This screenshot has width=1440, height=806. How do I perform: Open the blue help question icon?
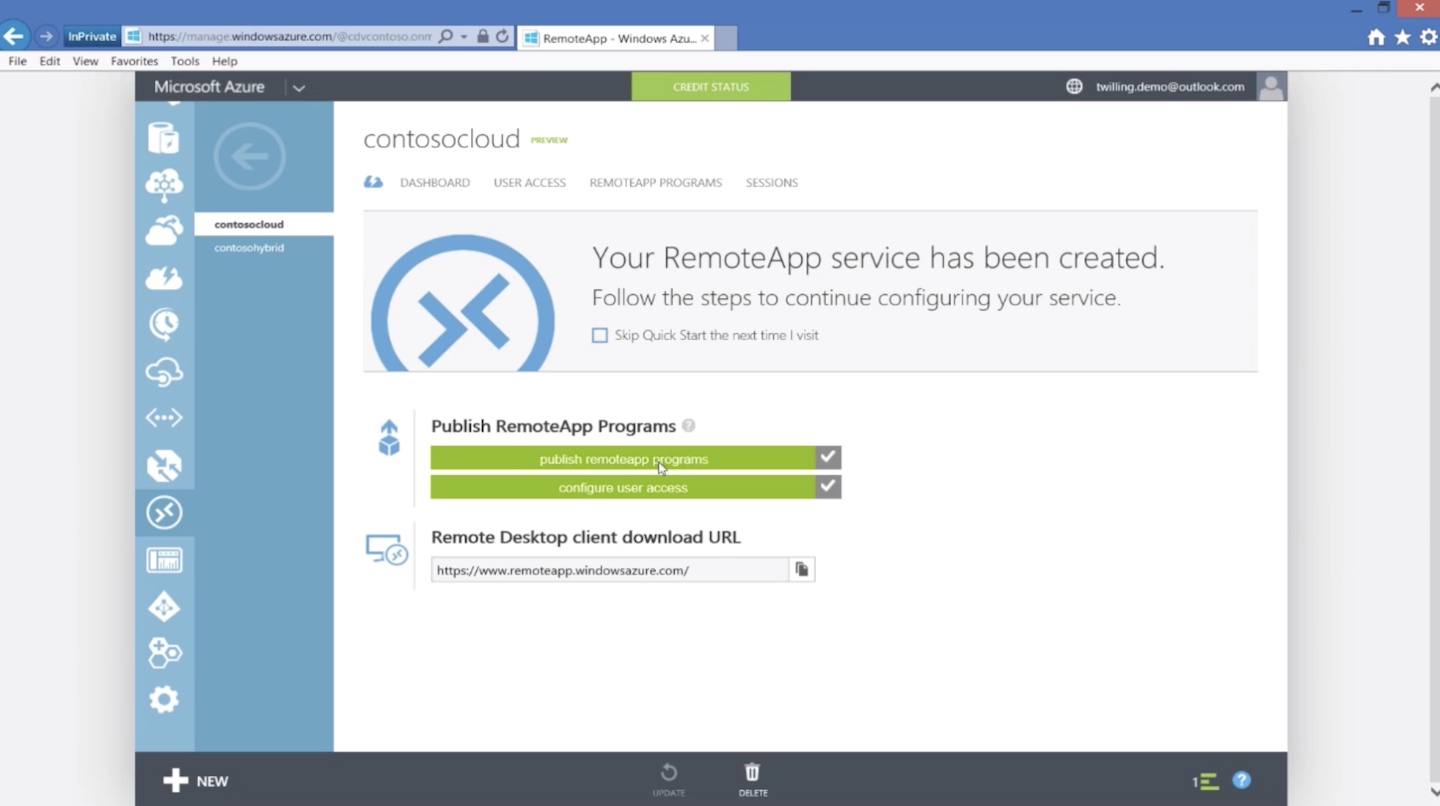pos(1241,780)
